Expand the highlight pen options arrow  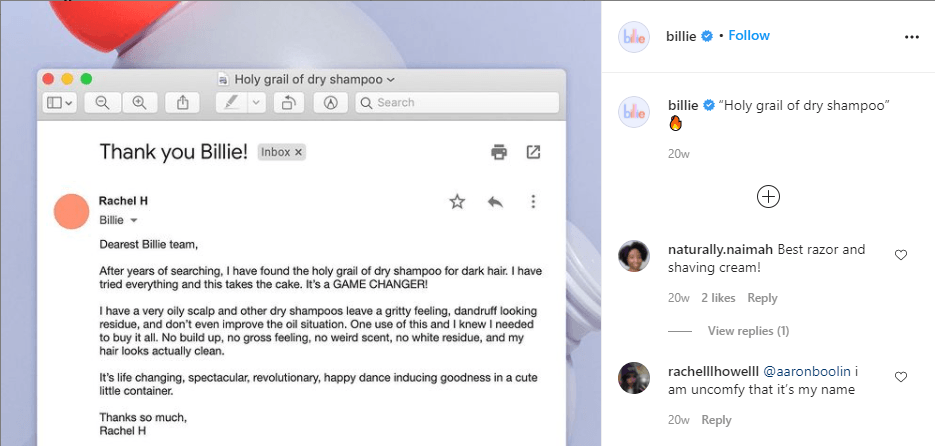(x=256, y=102)
